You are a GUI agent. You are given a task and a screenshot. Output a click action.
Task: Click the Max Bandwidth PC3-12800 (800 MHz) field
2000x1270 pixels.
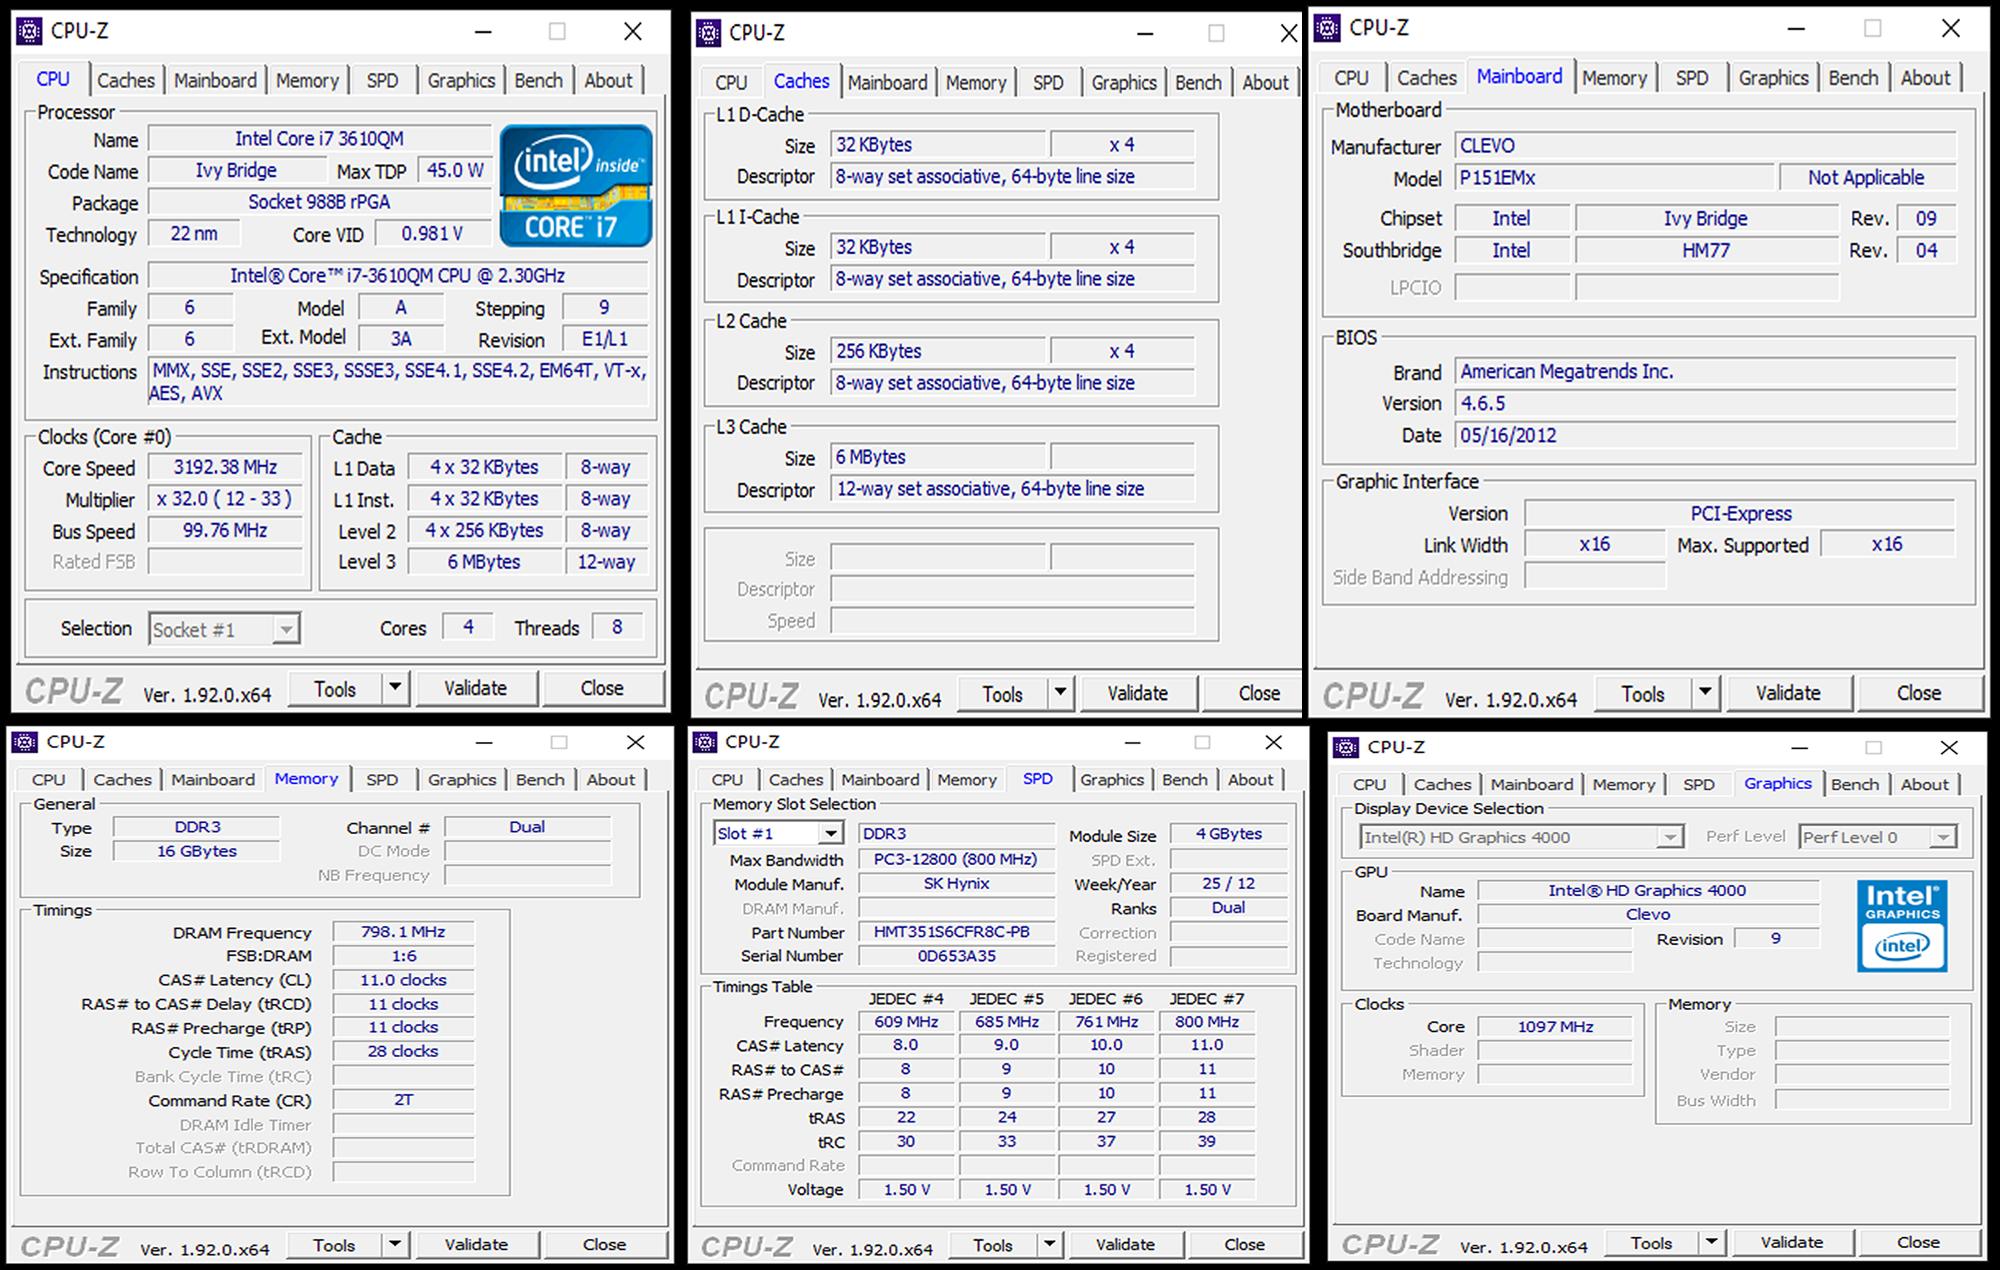(x=956, y=859)
